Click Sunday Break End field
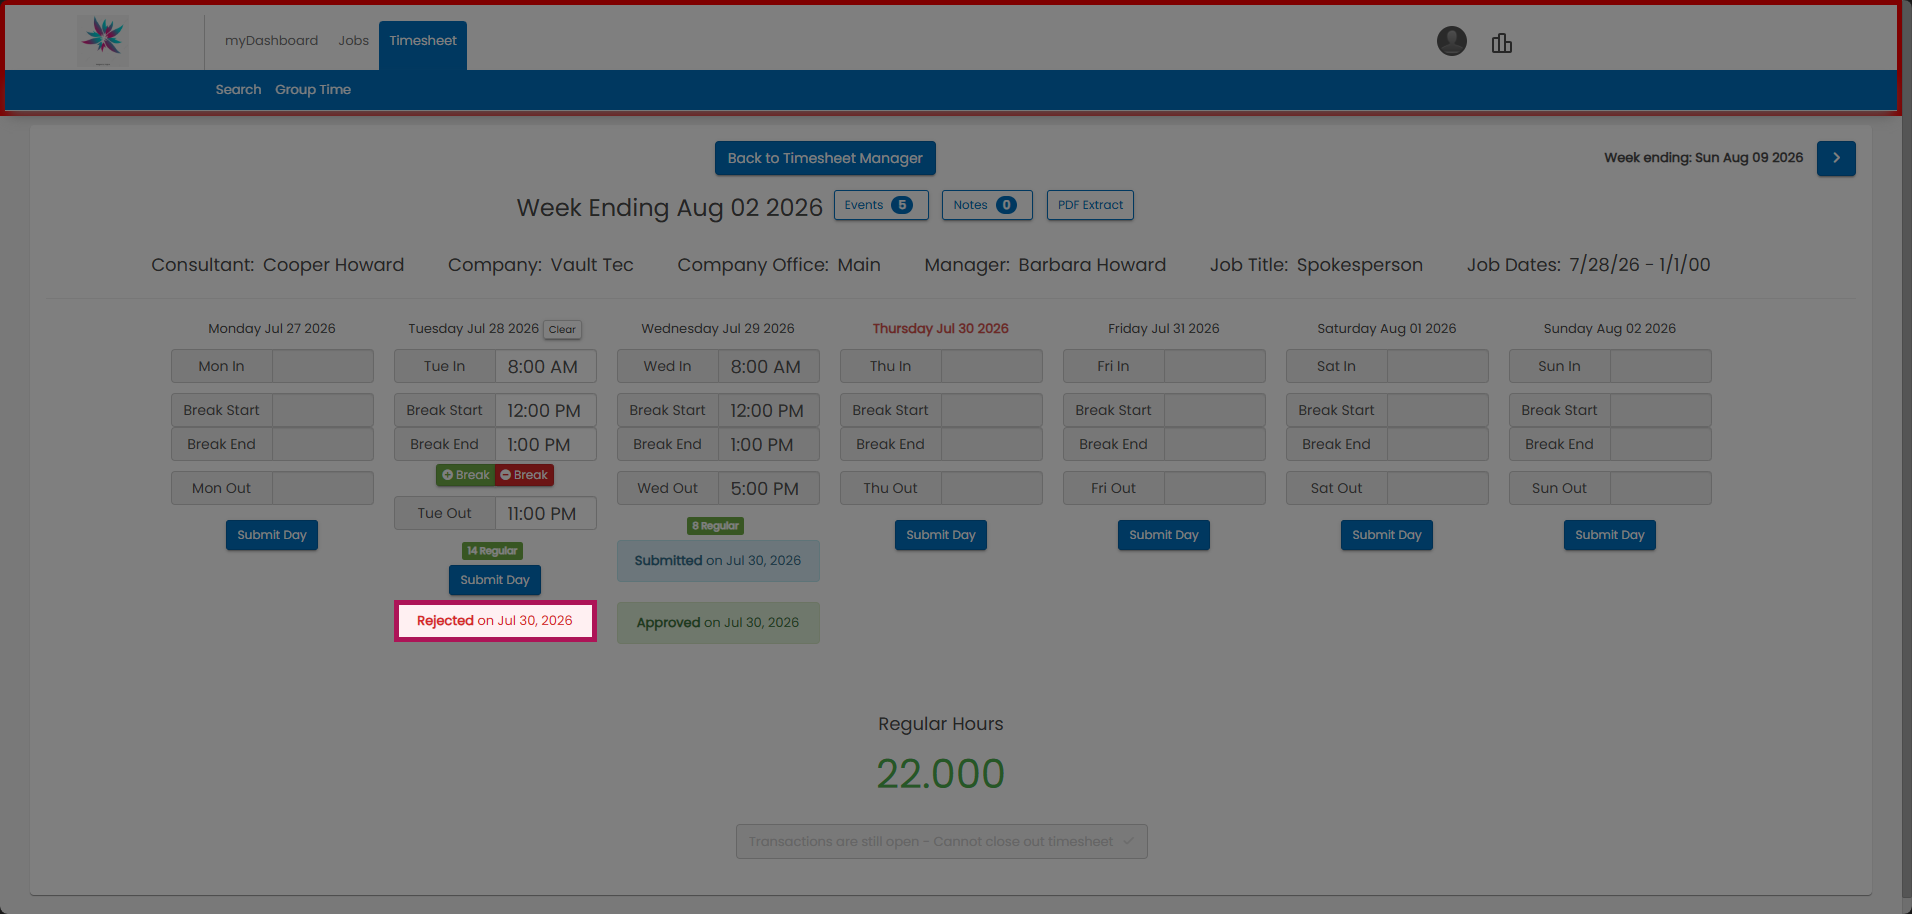 (1660, 444)
